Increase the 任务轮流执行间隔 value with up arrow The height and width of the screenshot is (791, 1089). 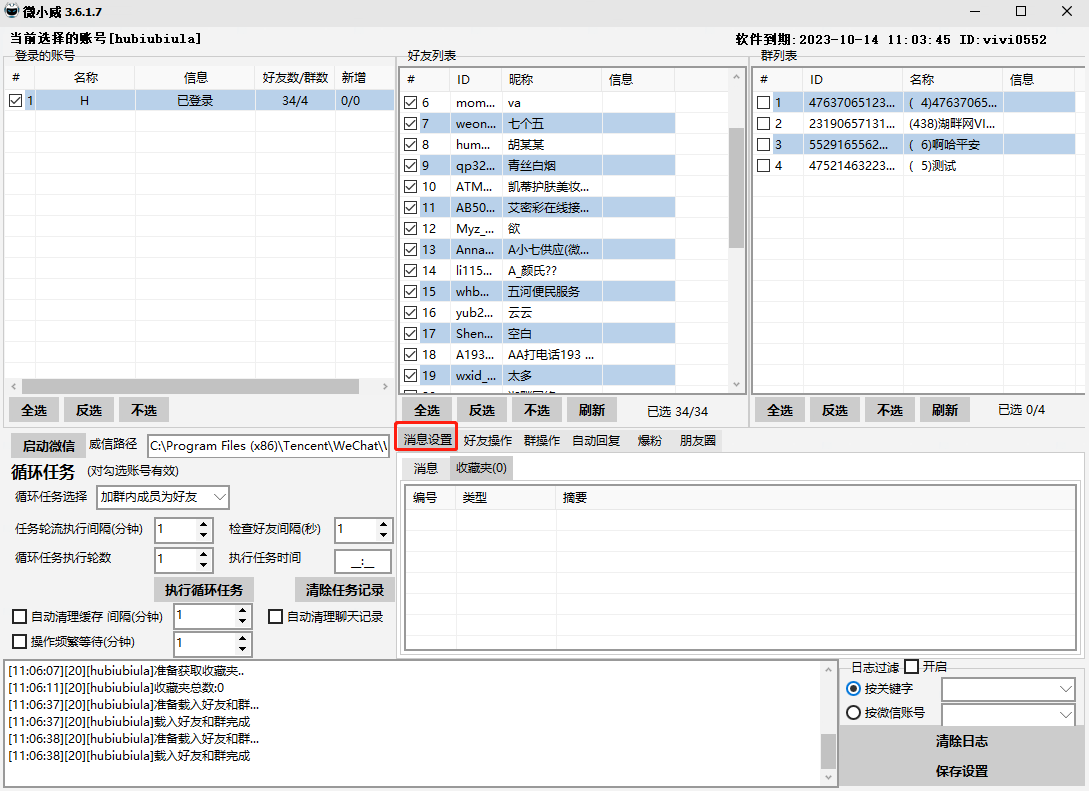coord(204,523)
